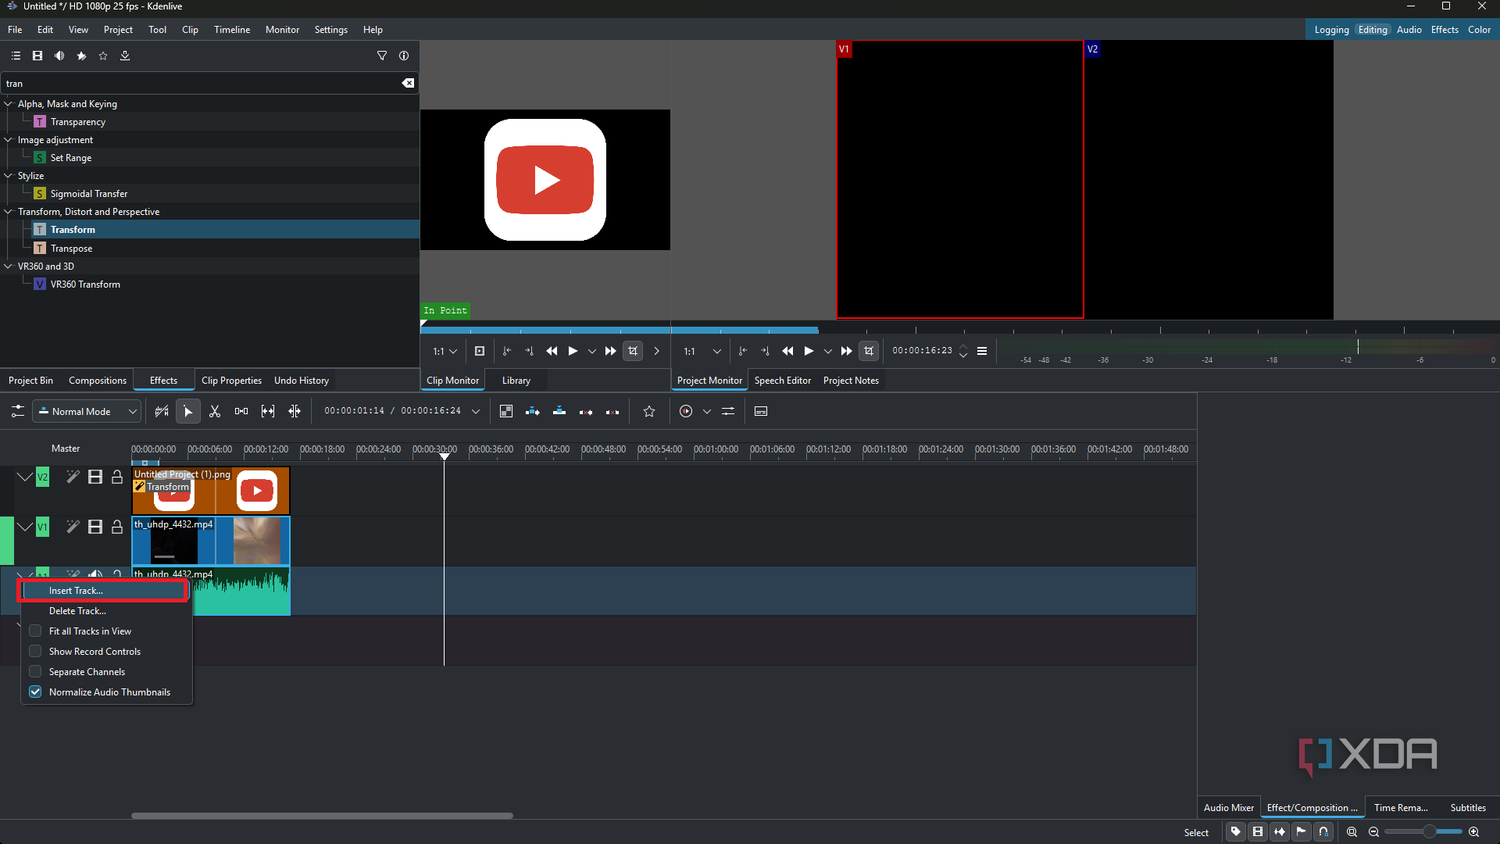This screenshot has height=844, width=1500.
Task: Click the favorite effects star icon
Action: (x=103, y=56)
